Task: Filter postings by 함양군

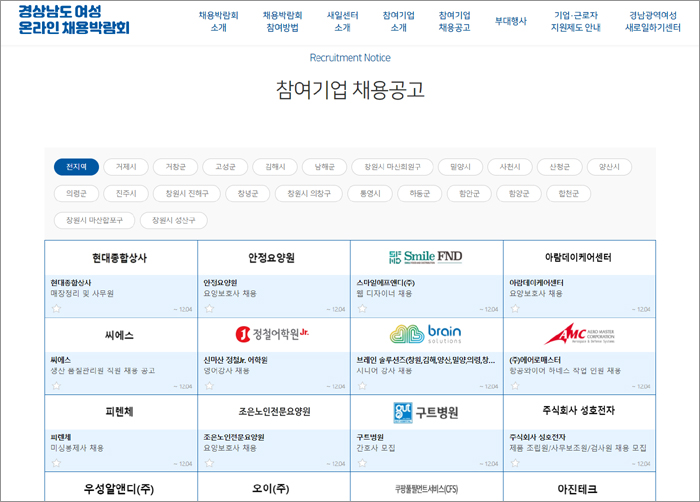Action: pyautogui.click(x=519, y=193)
